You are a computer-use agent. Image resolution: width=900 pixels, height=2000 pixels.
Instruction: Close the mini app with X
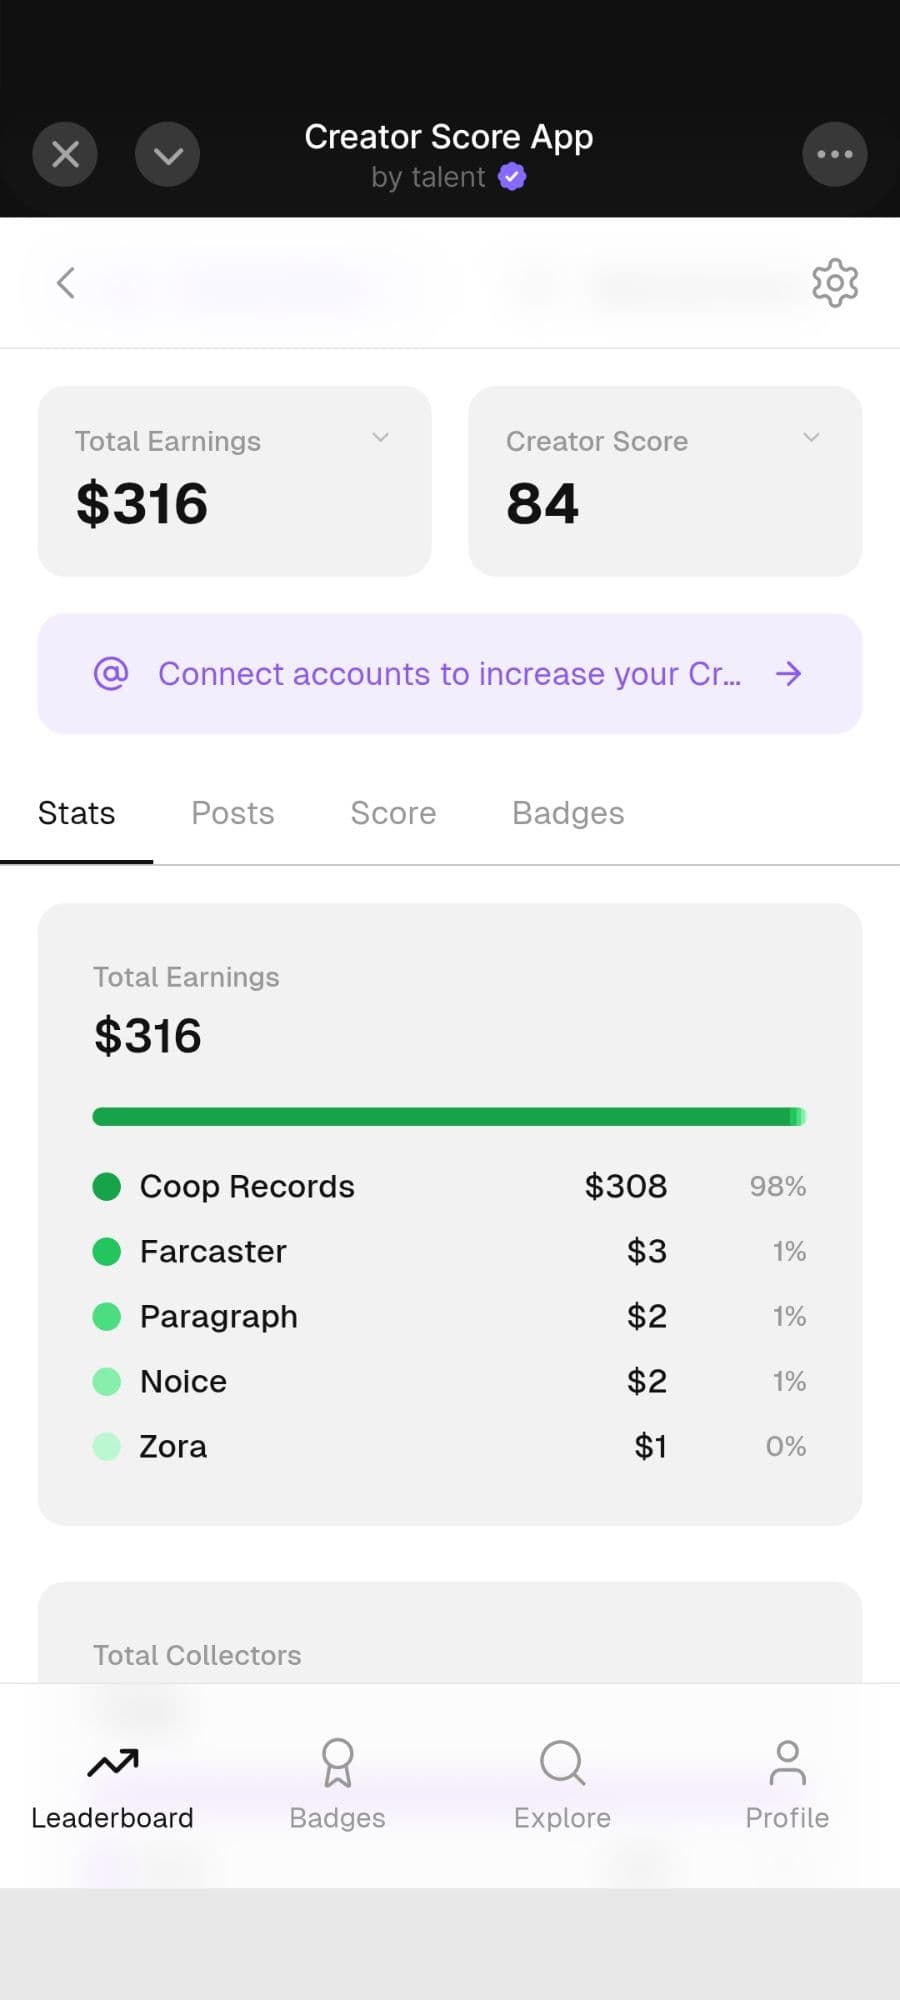[x=65, y=154]
